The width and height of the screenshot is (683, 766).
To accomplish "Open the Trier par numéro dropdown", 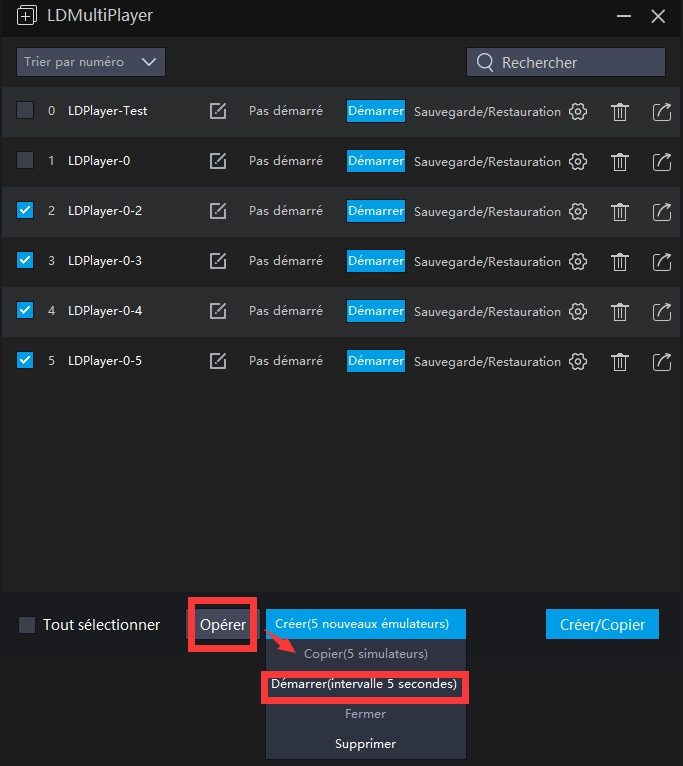I will pyautogui.click(x=91, y=62).
